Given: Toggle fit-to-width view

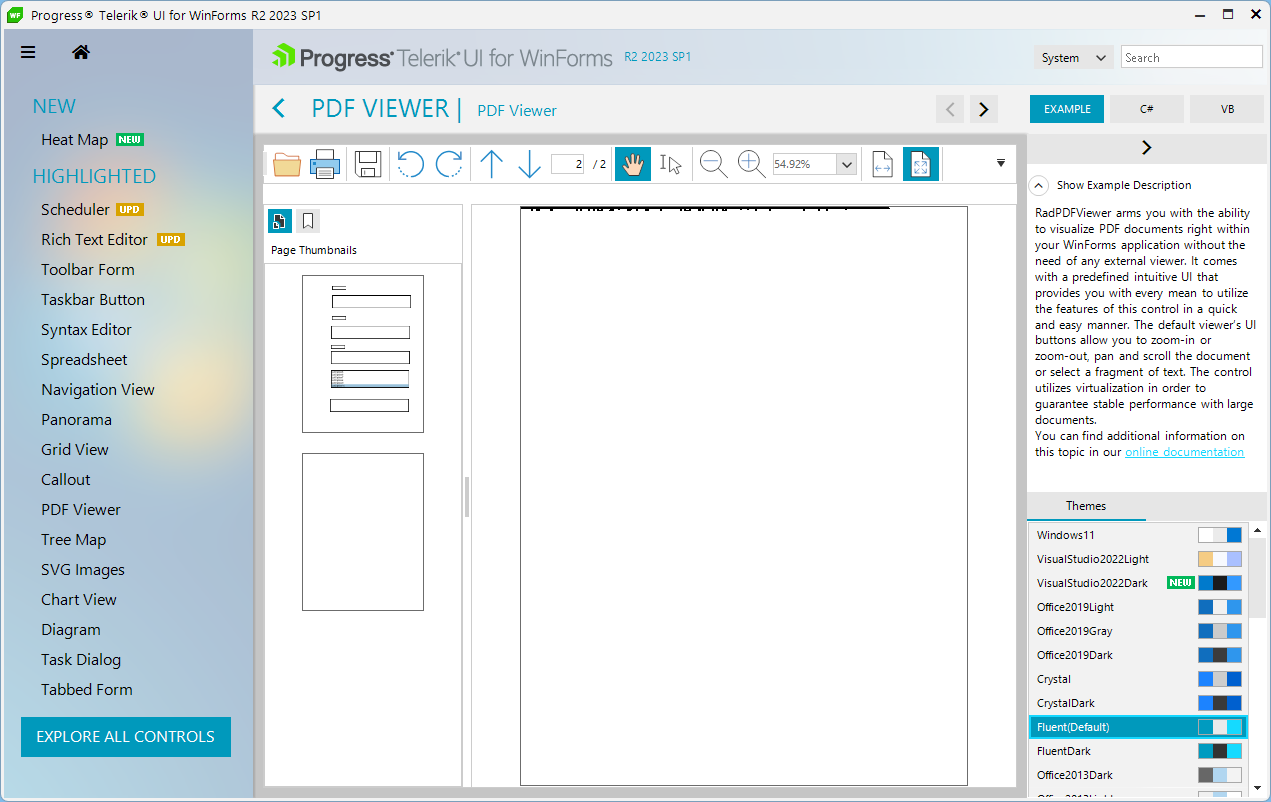Looking at the screenshot, I should click(882, 163).
